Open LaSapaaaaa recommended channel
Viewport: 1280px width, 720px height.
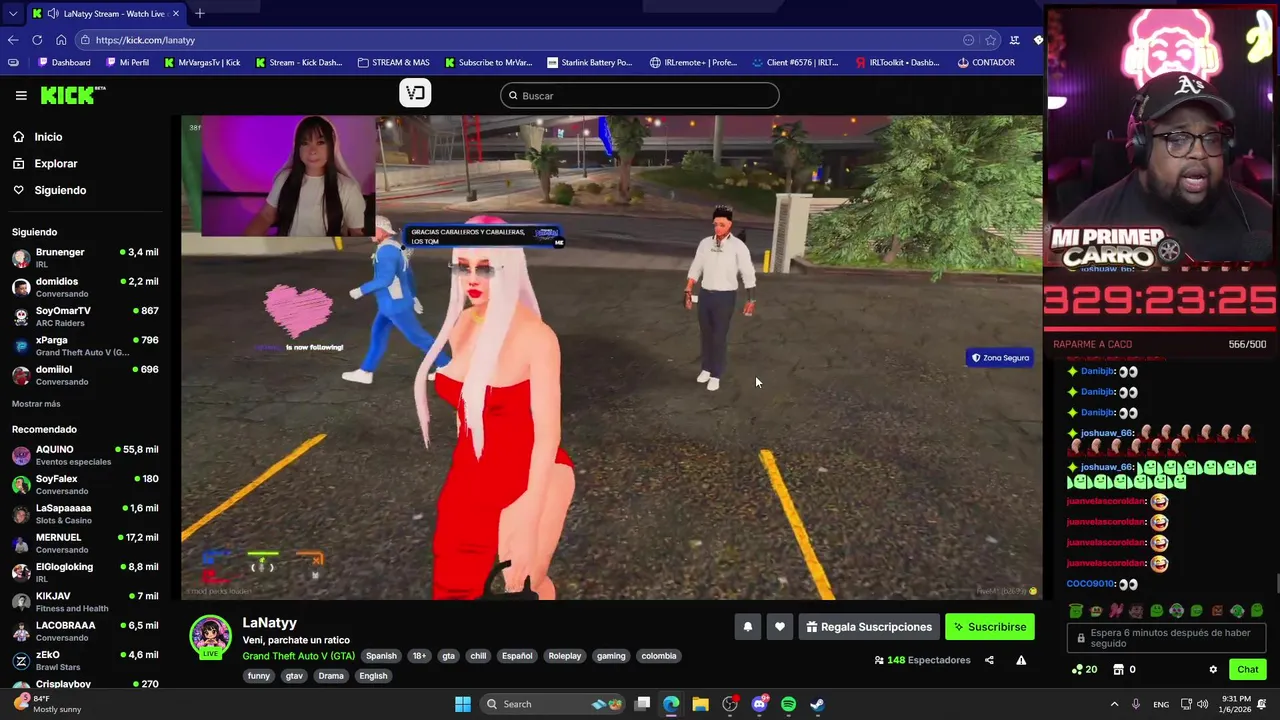pos(86,514)
